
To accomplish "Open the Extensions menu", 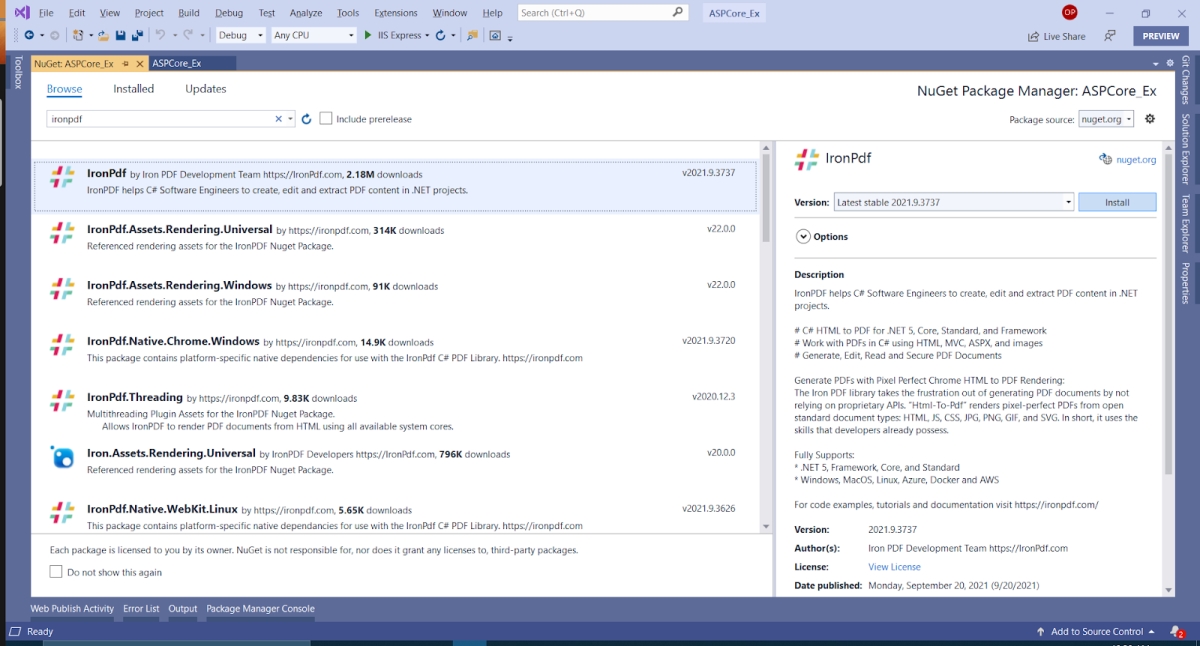I will (396, 13).
